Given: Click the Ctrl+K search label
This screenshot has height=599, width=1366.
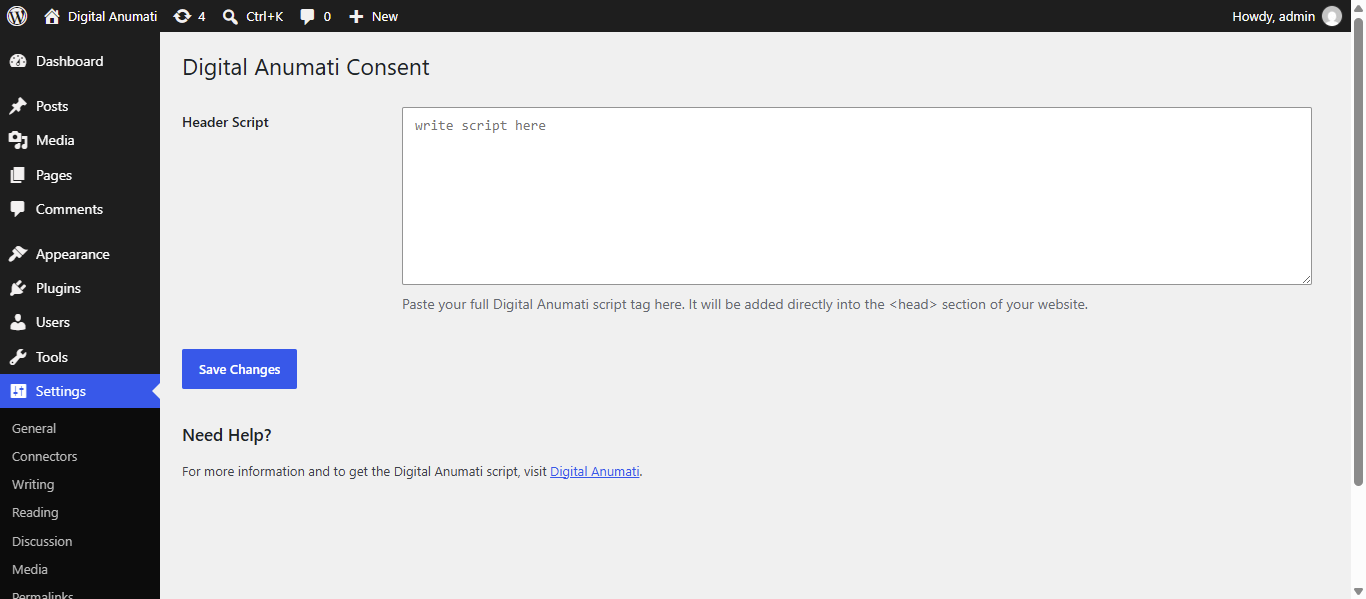Looking at the screenshot, I should coord(265,16).
